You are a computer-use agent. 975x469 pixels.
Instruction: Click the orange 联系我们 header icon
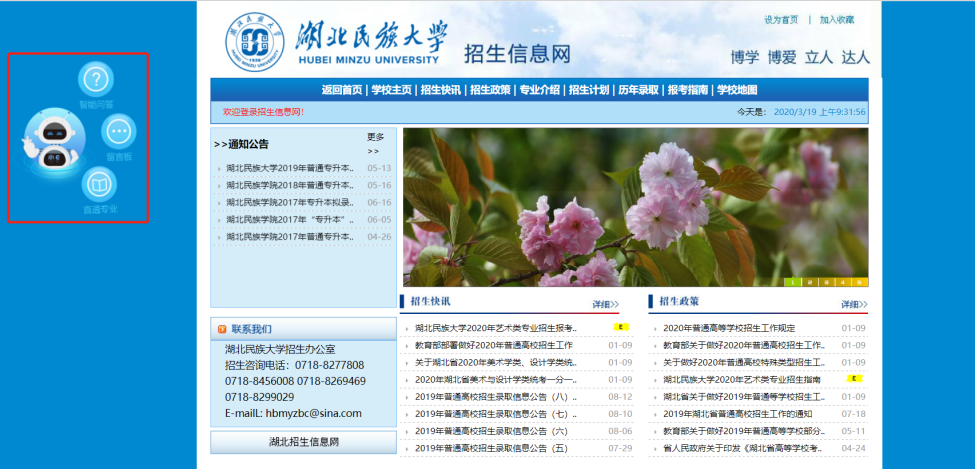221,329
